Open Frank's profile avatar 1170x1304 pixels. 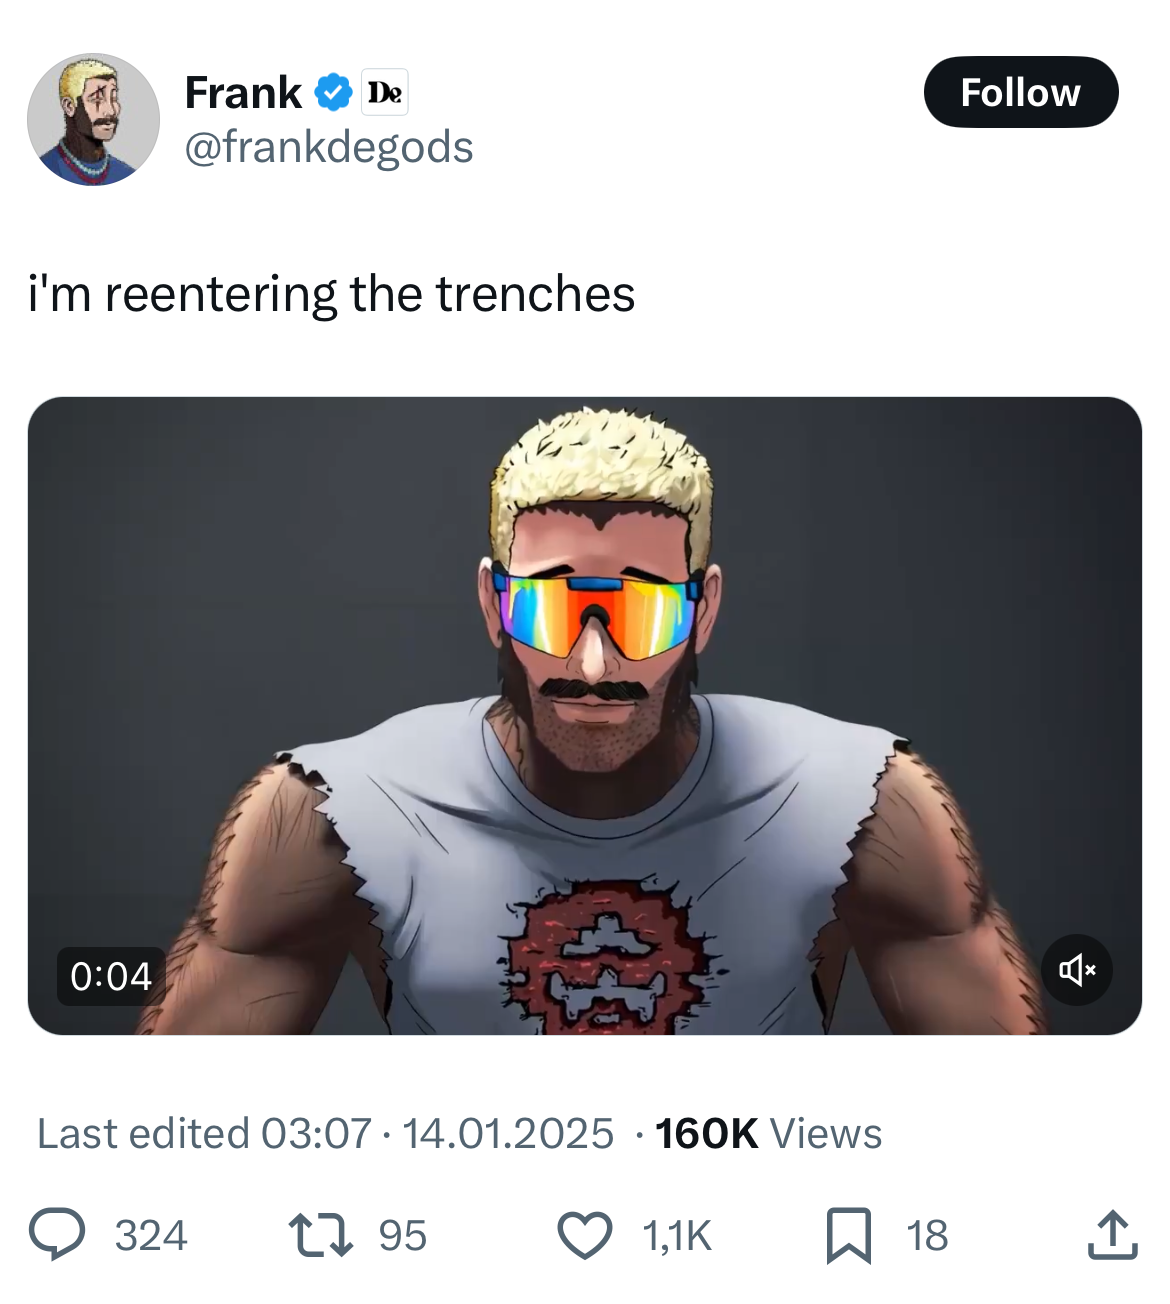(93, 119)
